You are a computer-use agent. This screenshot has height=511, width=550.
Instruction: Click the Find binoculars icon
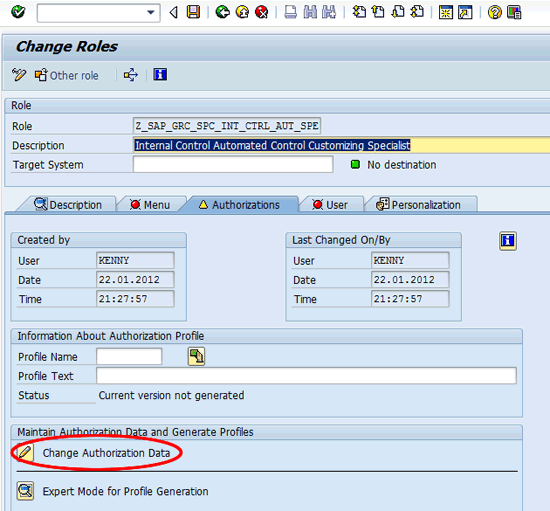click(310, 12)
